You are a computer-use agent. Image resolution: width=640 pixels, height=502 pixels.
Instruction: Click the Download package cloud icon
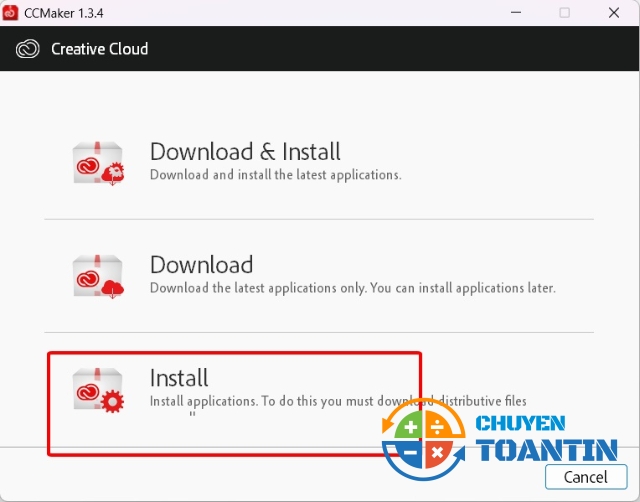pos(98,277)
